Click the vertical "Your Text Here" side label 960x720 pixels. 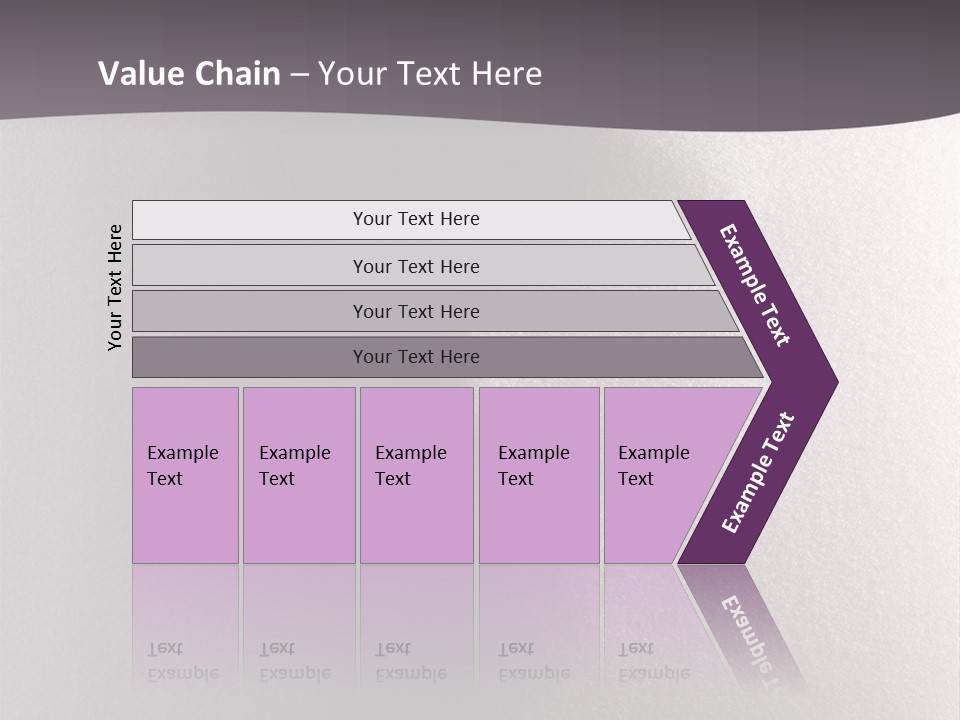(115, 288)
